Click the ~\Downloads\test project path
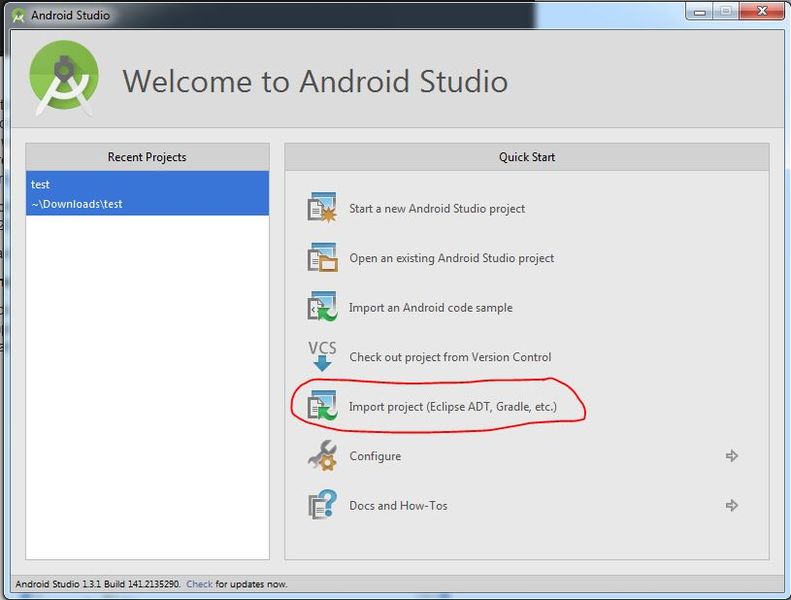791x600 pixels. click(x=77, y=204)
